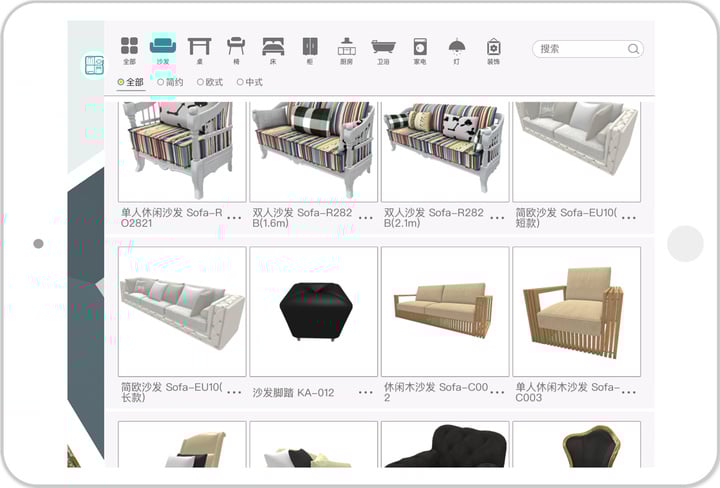
Task: Select the black footstool KA-012 thumbnail
Action: pyautogui.click(x=314, y=312)
